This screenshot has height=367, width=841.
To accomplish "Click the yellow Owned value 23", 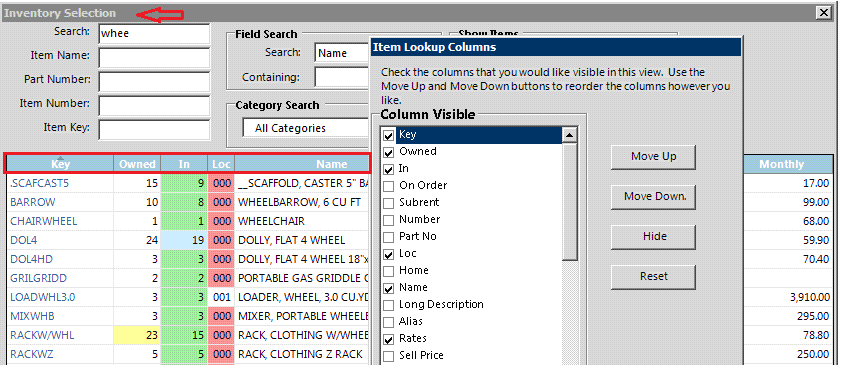I will 137,335.
